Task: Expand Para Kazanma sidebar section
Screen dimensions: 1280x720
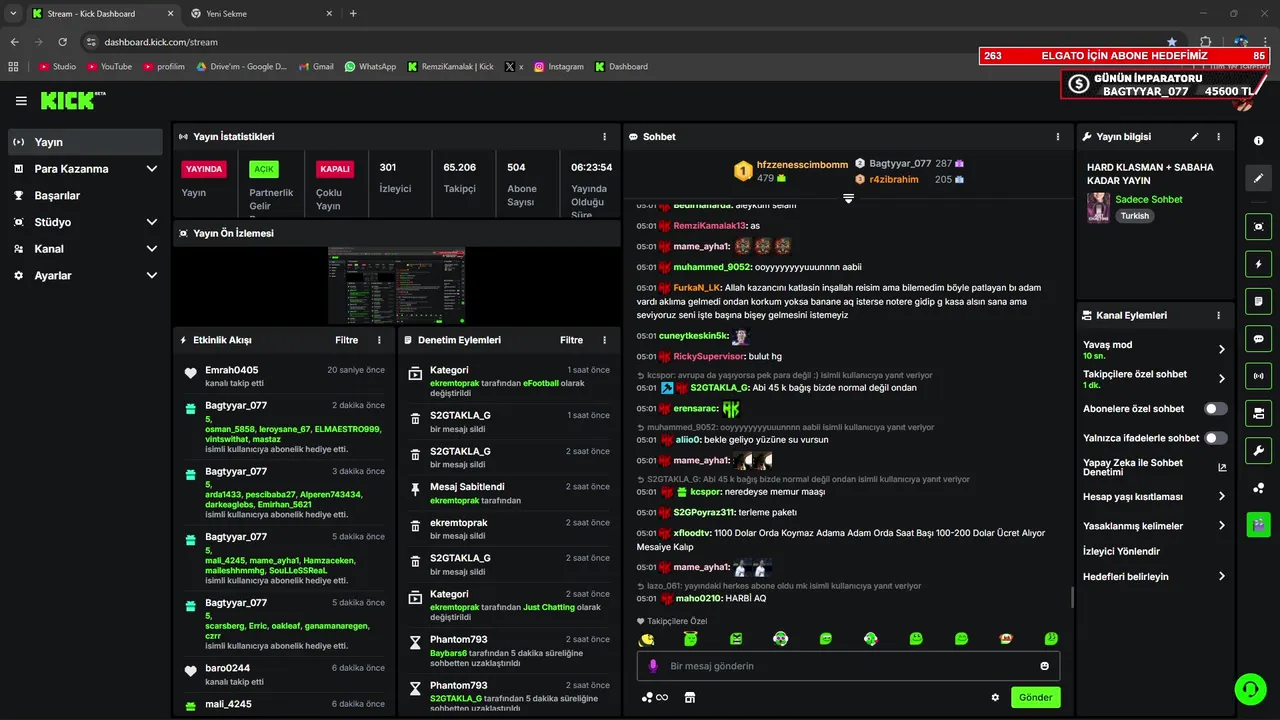Action: coord(152,169)
